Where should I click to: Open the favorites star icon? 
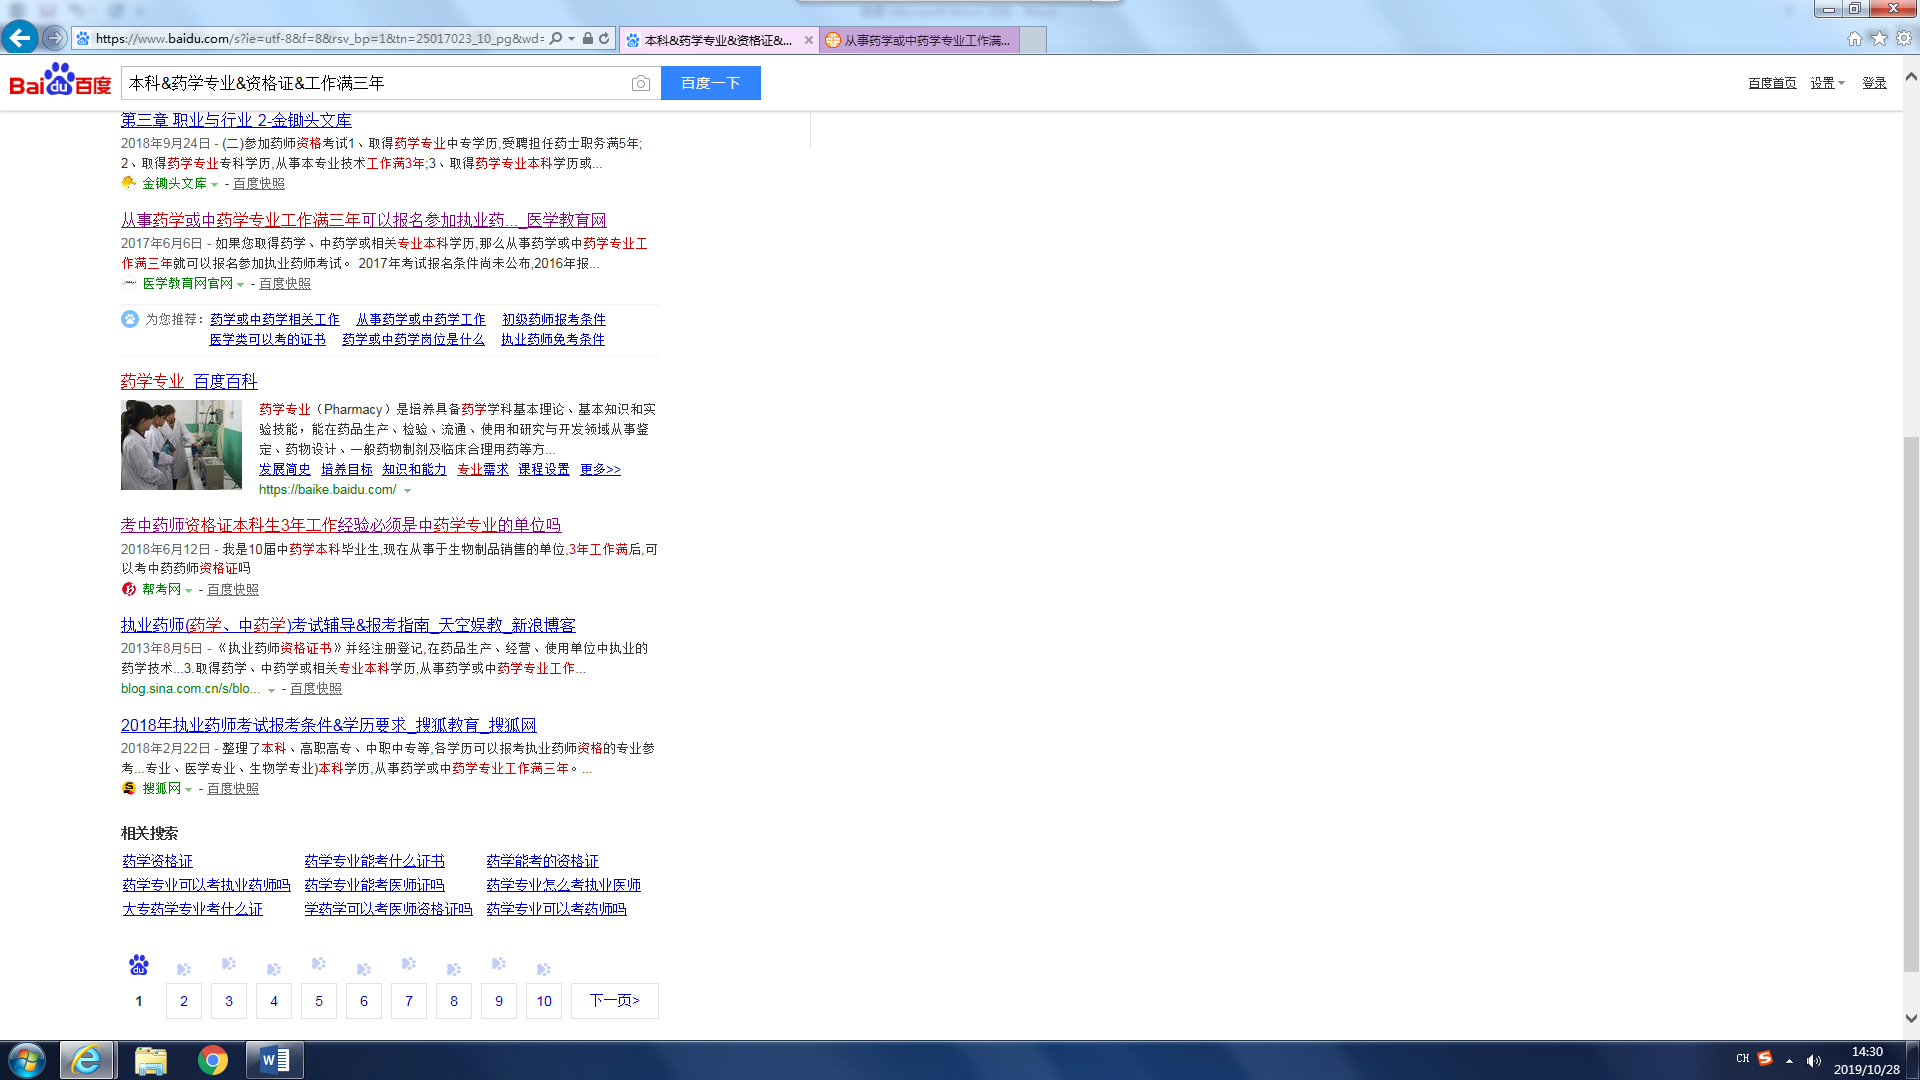pyautogui.click(x=1879, y=38)
